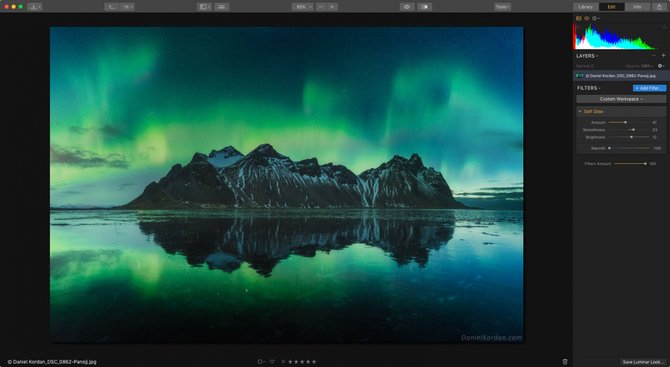670x367 pixels.
Task: Collapse the Soft Glow filter section
Action: click(x=580, y=112)
